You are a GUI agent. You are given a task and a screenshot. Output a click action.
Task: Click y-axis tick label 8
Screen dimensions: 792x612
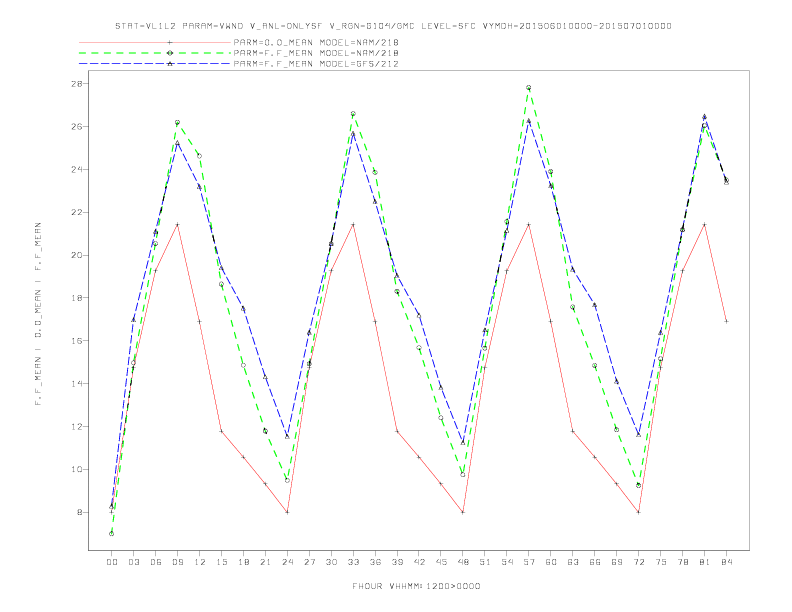click(x=80, y=513)
